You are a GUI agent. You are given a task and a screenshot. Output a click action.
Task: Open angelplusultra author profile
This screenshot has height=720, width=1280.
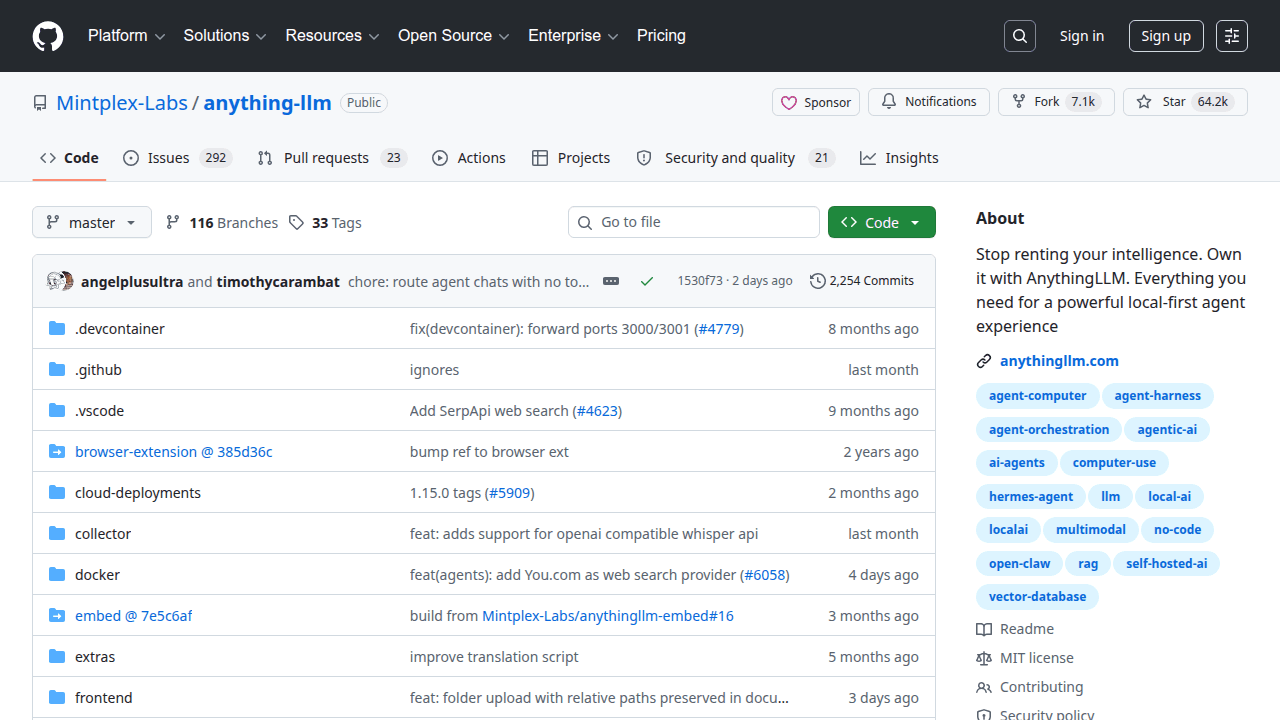[132, 281]
